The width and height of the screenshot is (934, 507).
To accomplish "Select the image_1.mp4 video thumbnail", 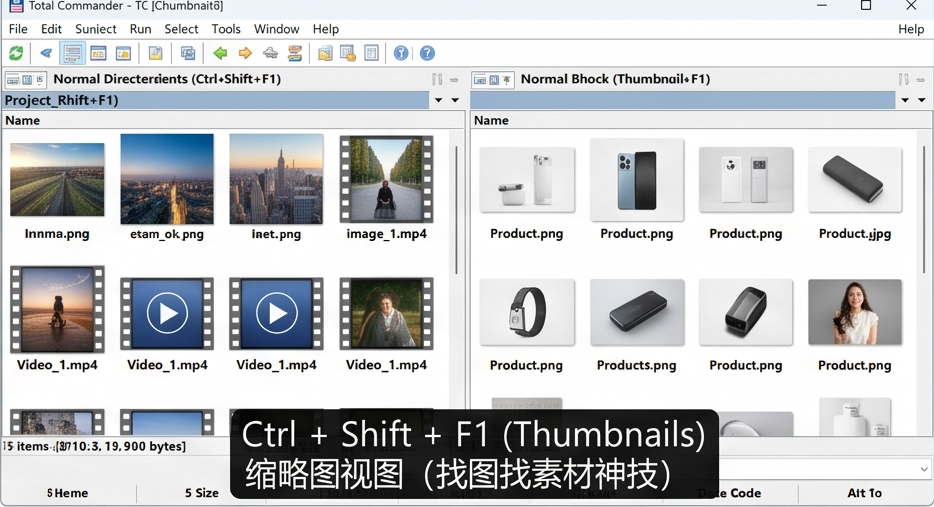I will [386, 179].
